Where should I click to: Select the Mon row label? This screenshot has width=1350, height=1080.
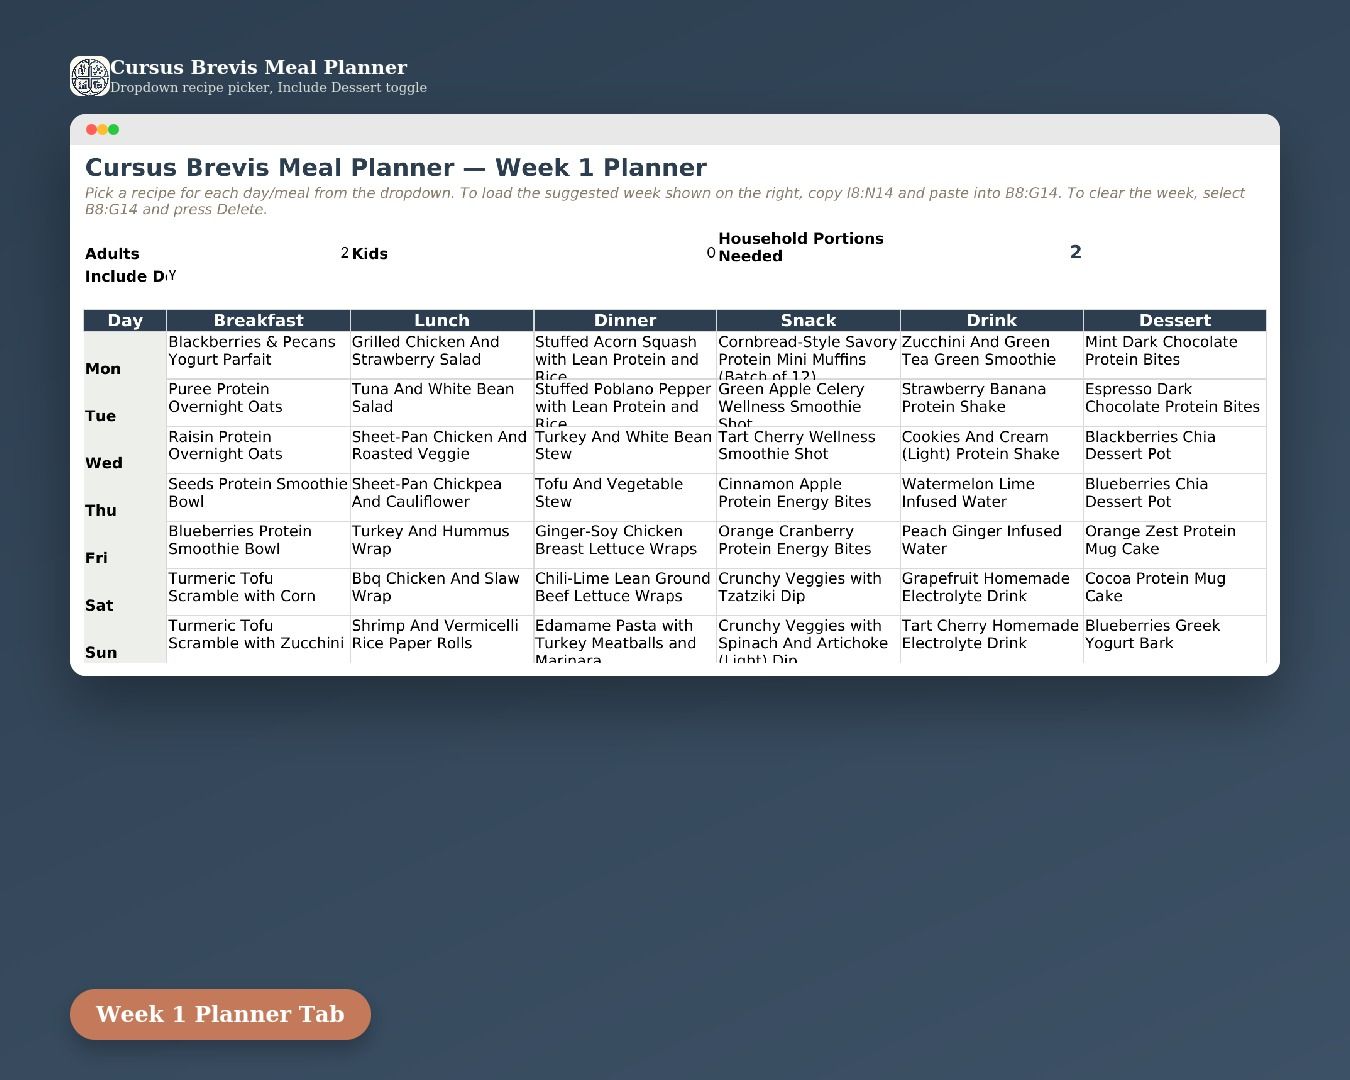click(125, 356)
